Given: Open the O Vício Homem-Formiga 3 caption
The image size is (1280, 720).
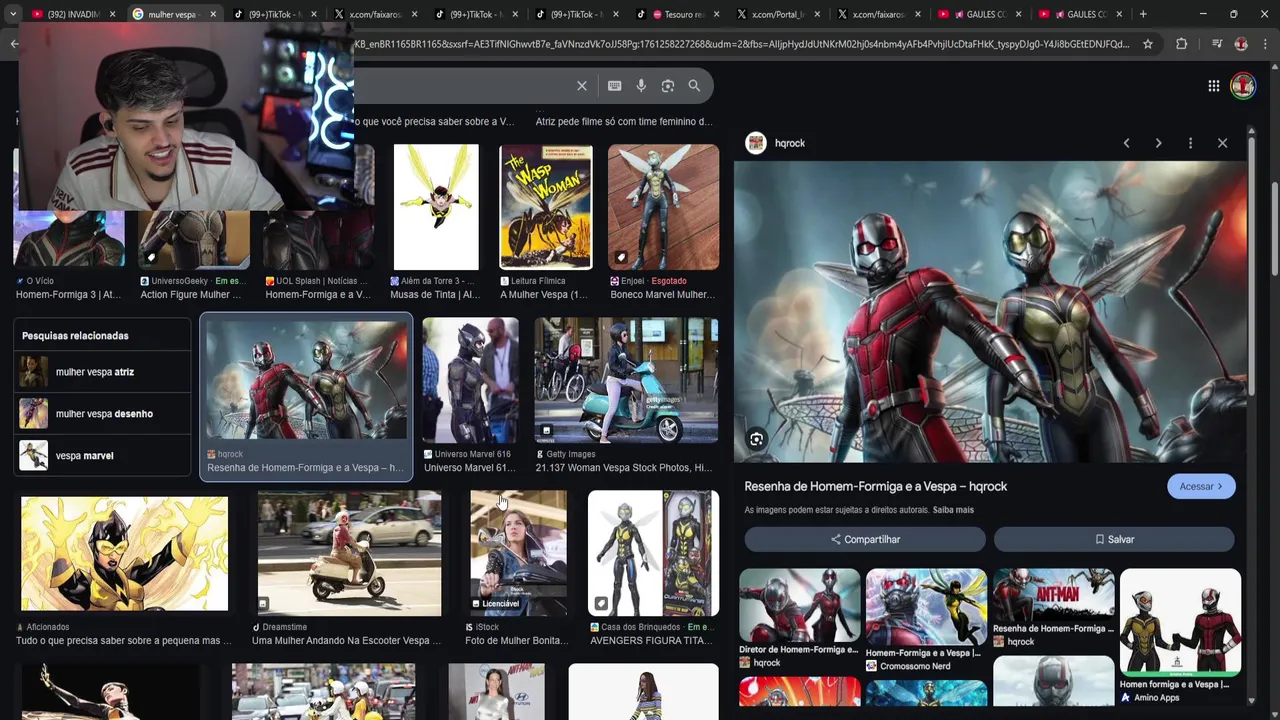Looking at the screenshot, I should pyautogui.click(x=69, y=295).
